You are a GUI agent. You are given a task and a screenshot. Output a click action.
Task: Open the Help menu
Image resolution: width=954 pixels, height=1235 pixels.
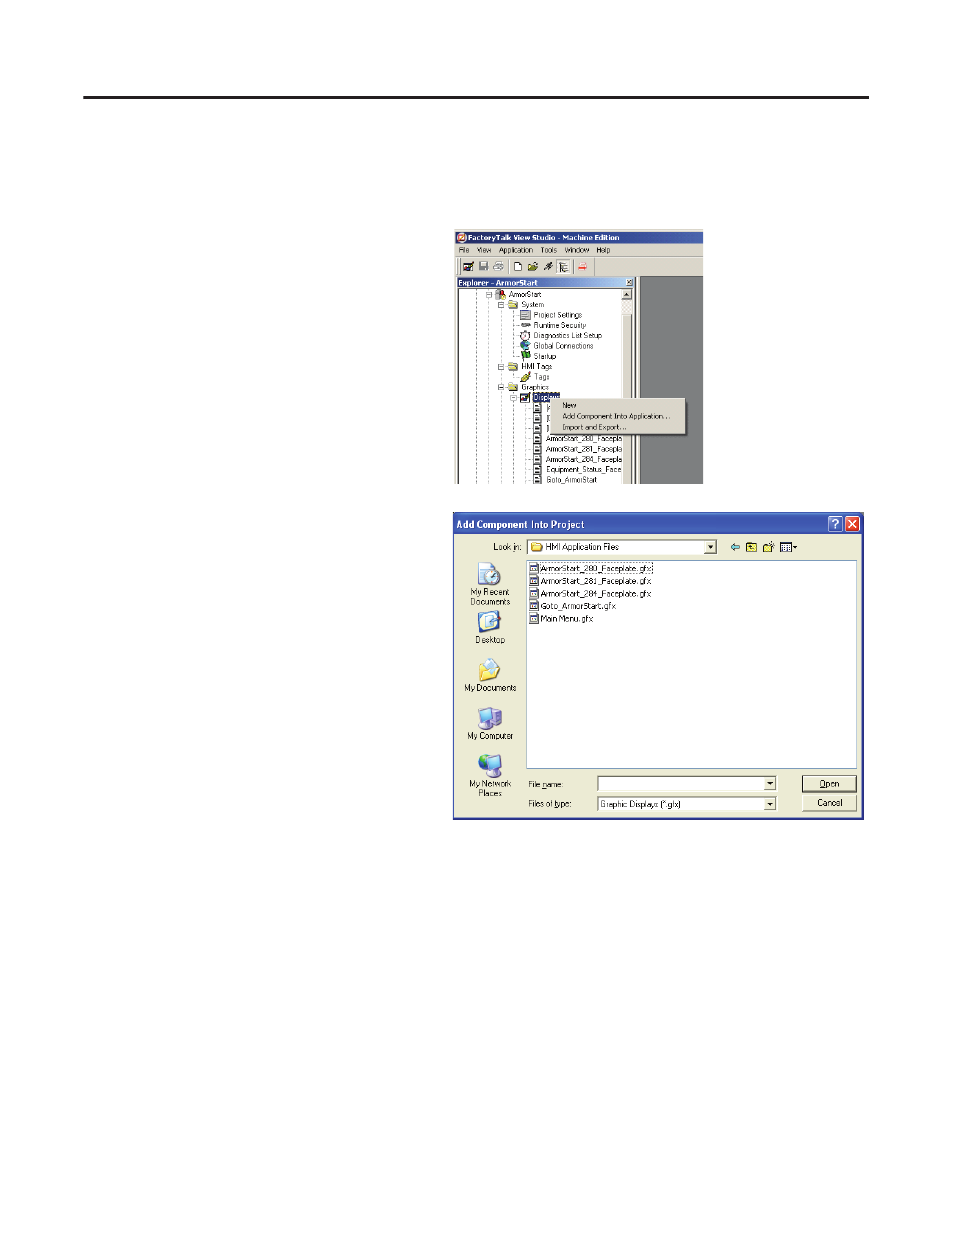coord(603,250)
